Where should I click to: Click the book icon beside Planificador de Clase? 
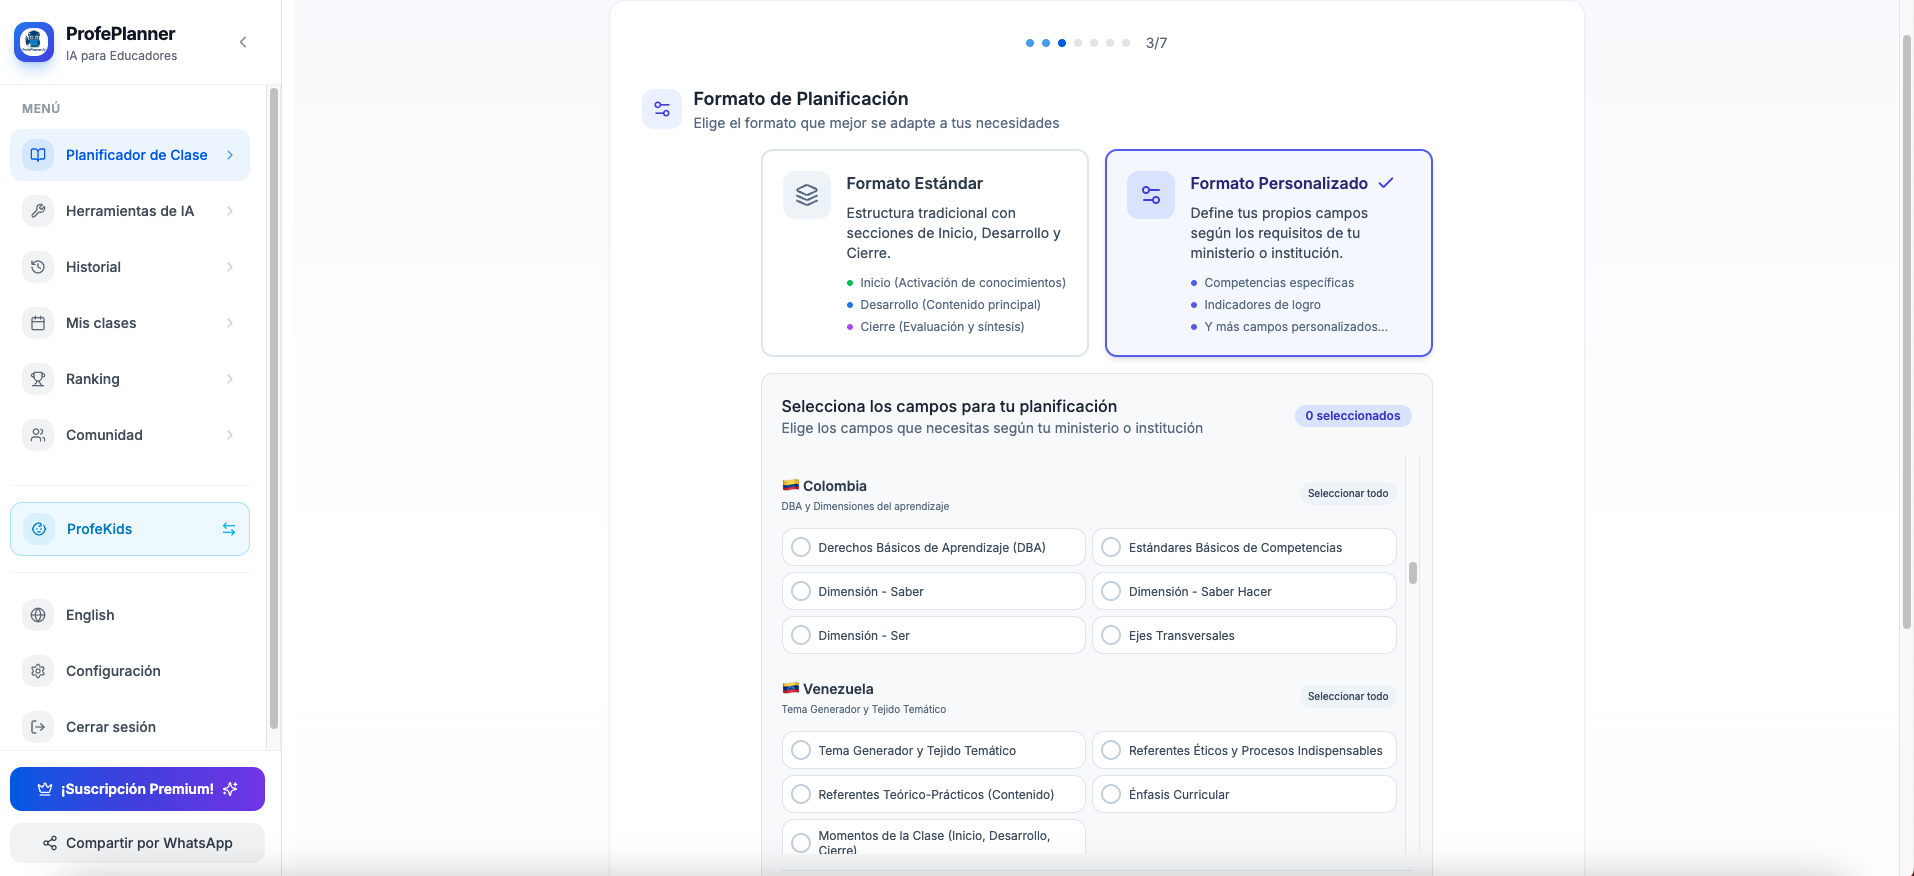(38, 155)
